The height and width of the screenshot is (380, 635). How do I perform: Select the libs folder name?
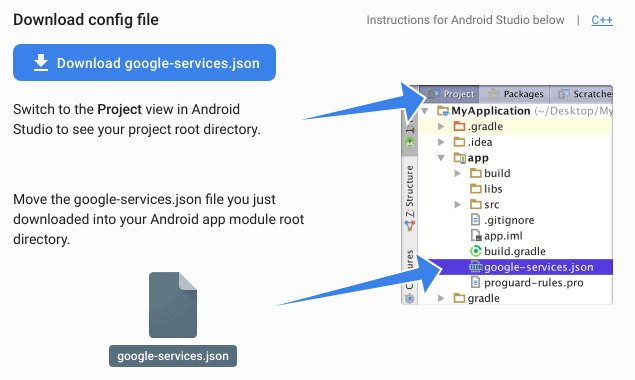(x=493, y=189)
